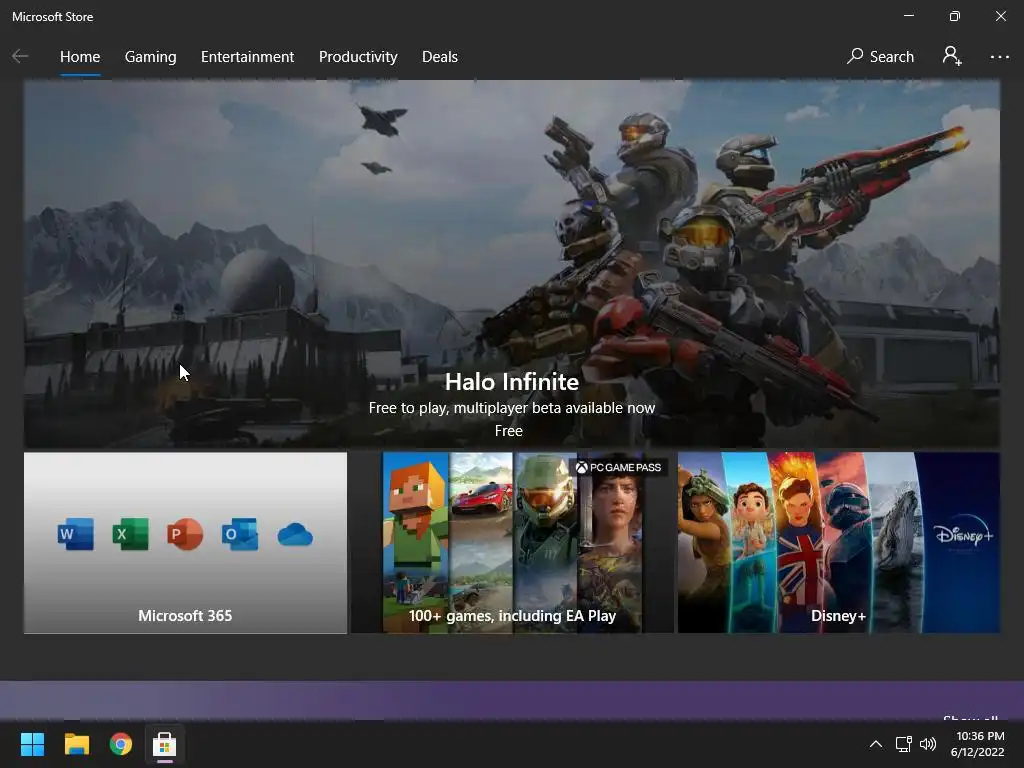Click the Halo Infinite title text
Viewport: 1024px width, 768px height.
pos(511,381)
